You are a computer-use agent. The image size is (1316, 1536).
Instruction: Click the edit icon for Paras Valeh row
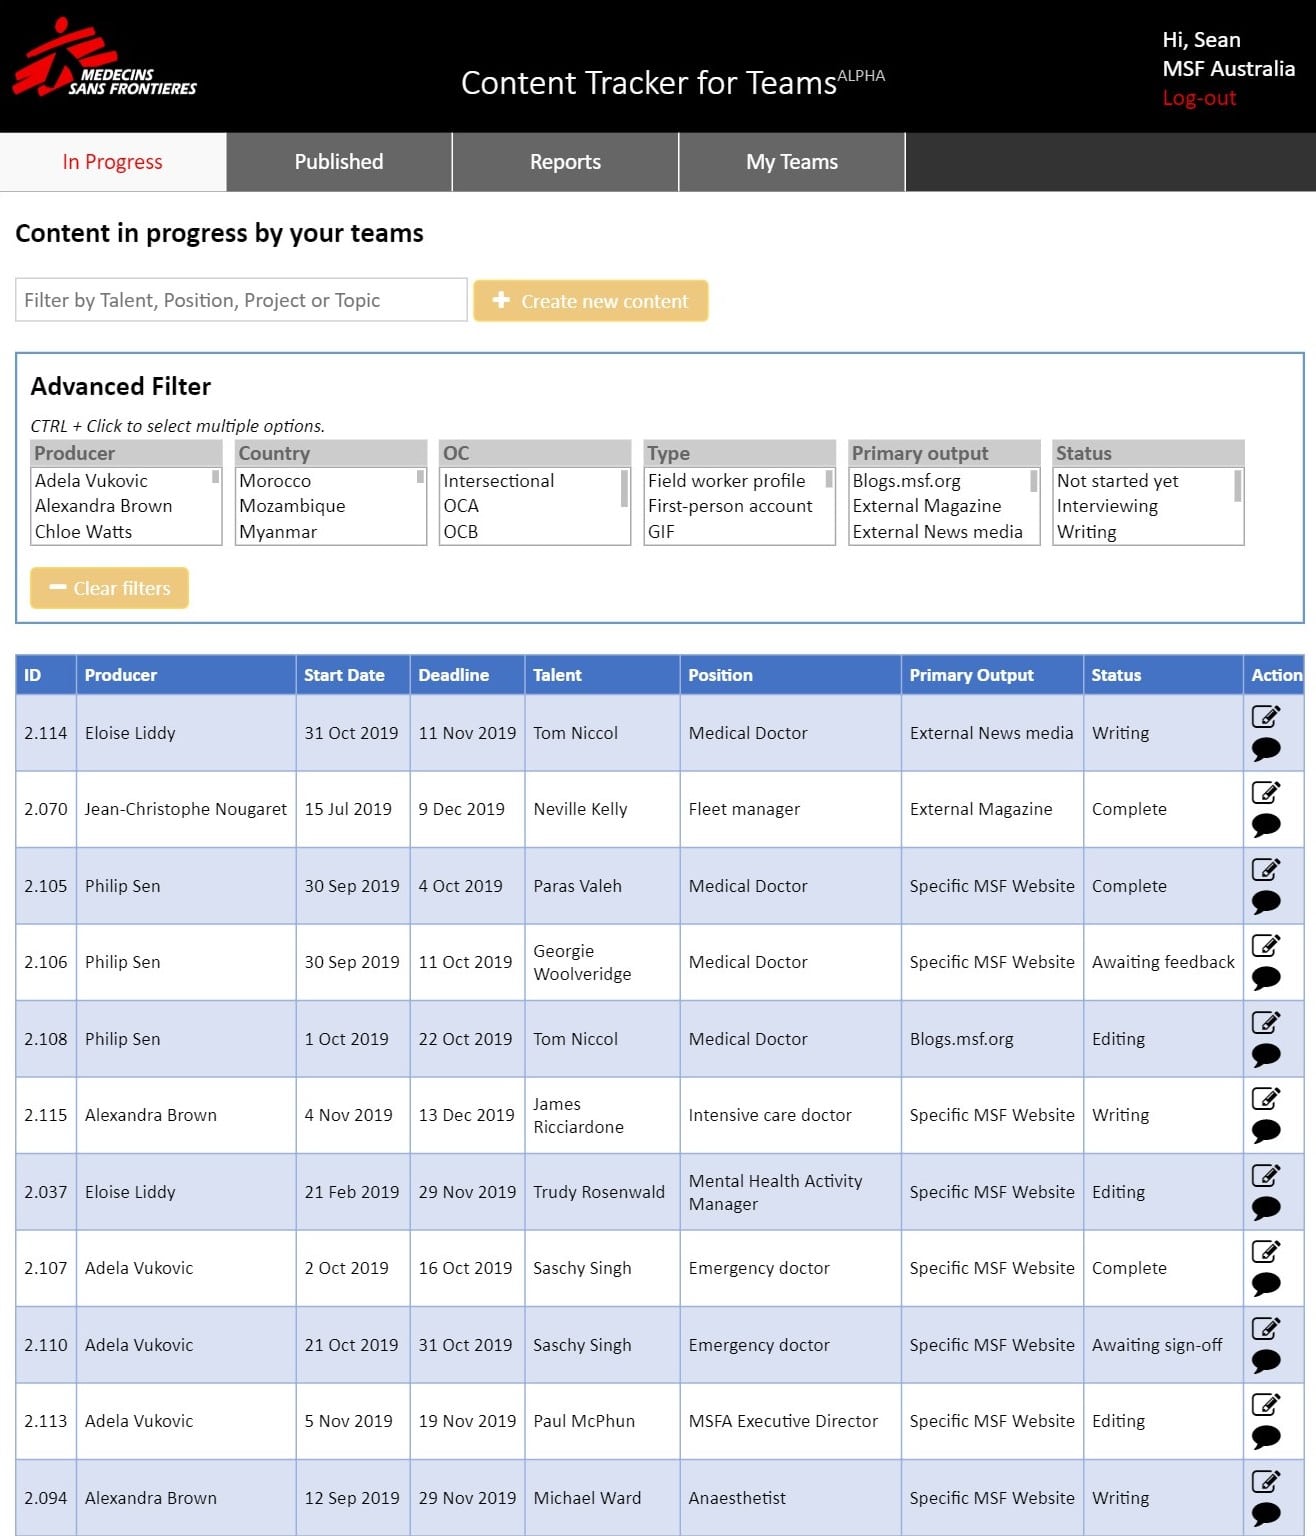pos(1265,869)
